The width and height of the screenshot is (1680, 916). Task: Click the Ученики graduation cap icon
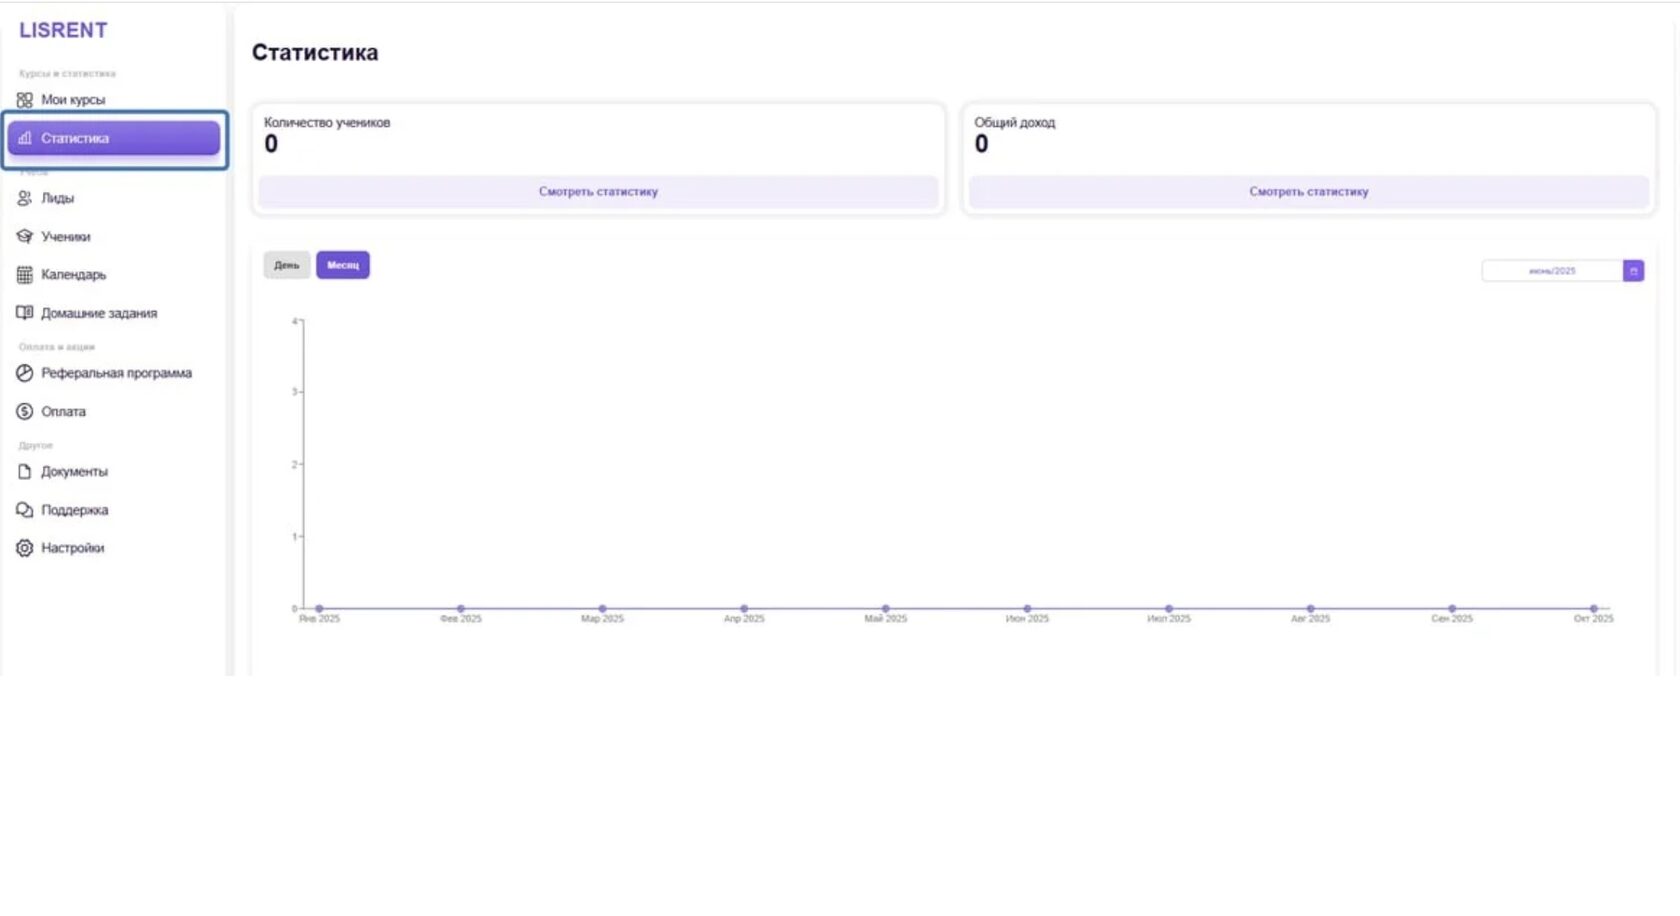pyautogui.click(x=24, y=237)
